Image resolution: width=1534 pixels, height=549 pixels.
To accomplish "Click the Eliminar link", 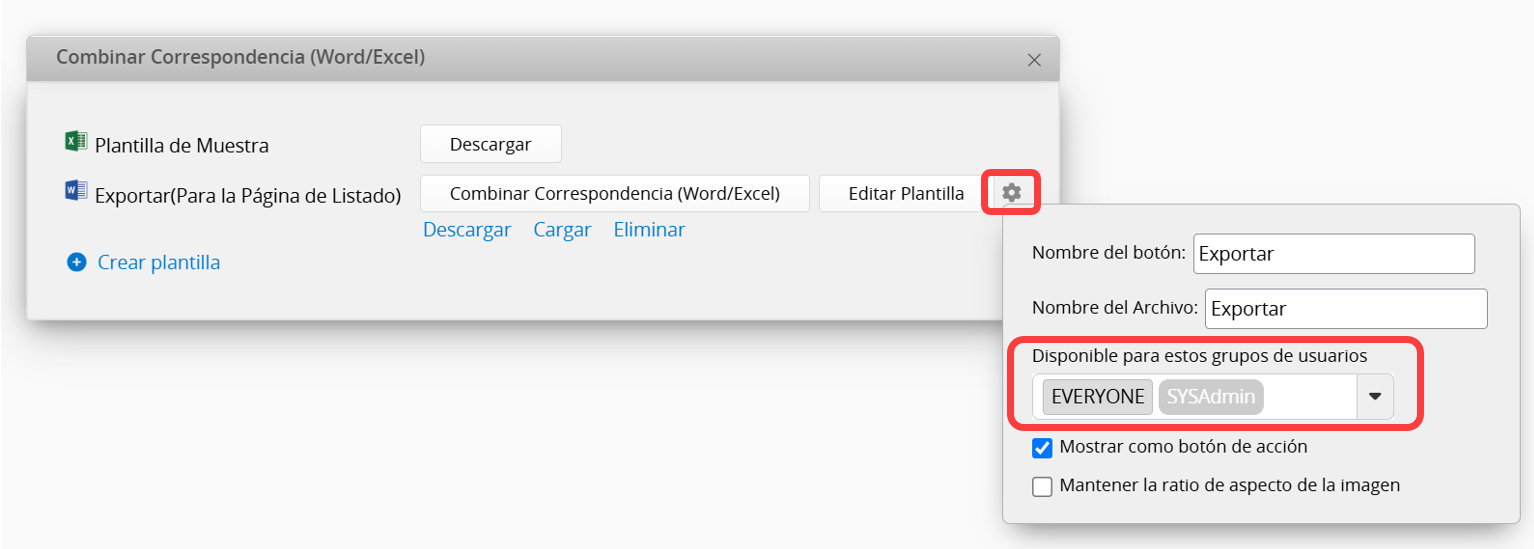I will coord(649,230).
